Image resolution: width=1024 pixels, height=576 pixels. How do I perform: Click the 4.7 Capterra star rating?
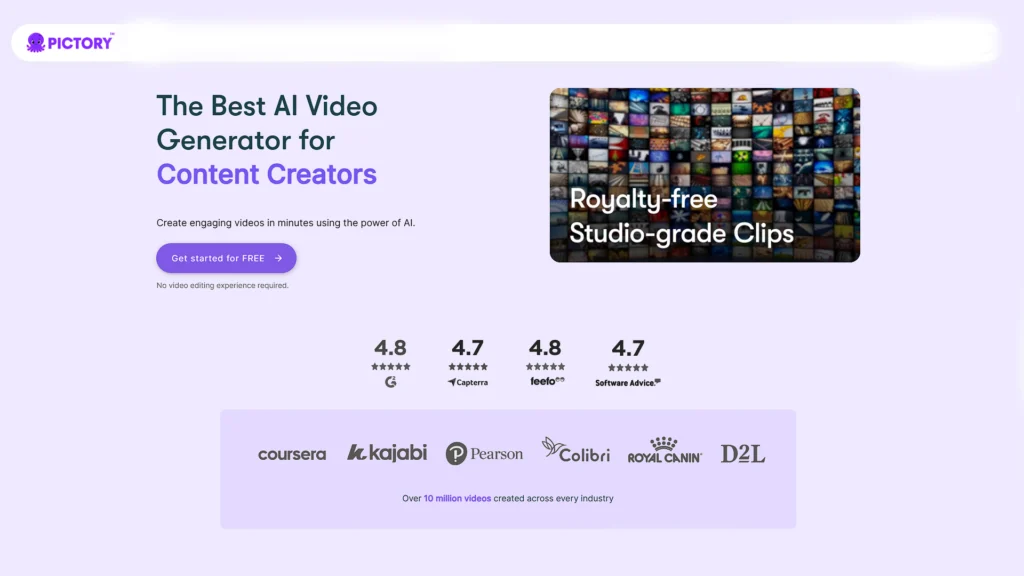click(468, 364)
